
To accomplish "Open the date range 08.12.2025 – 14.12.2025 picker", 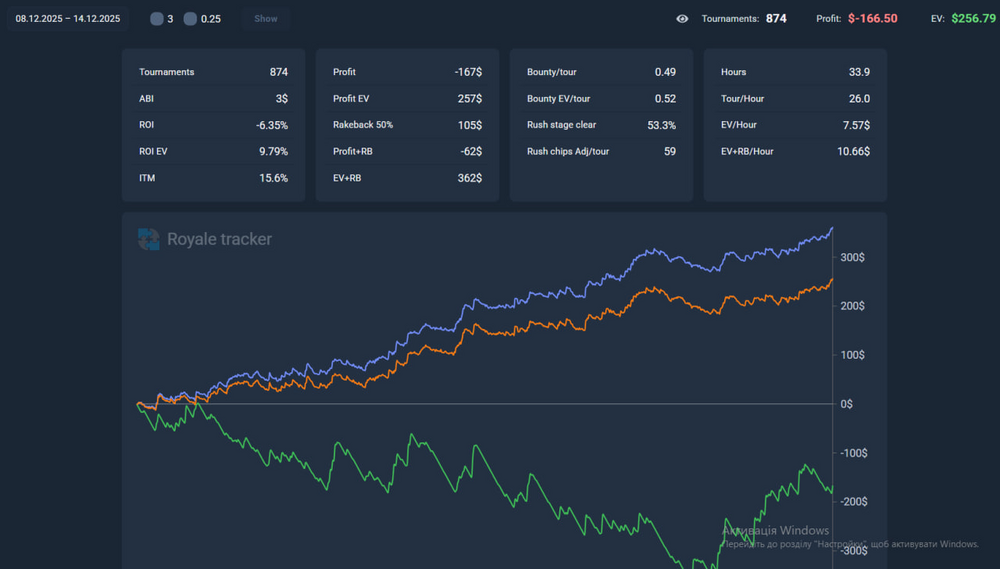I will pyautogui.click(x=68, y=19).
